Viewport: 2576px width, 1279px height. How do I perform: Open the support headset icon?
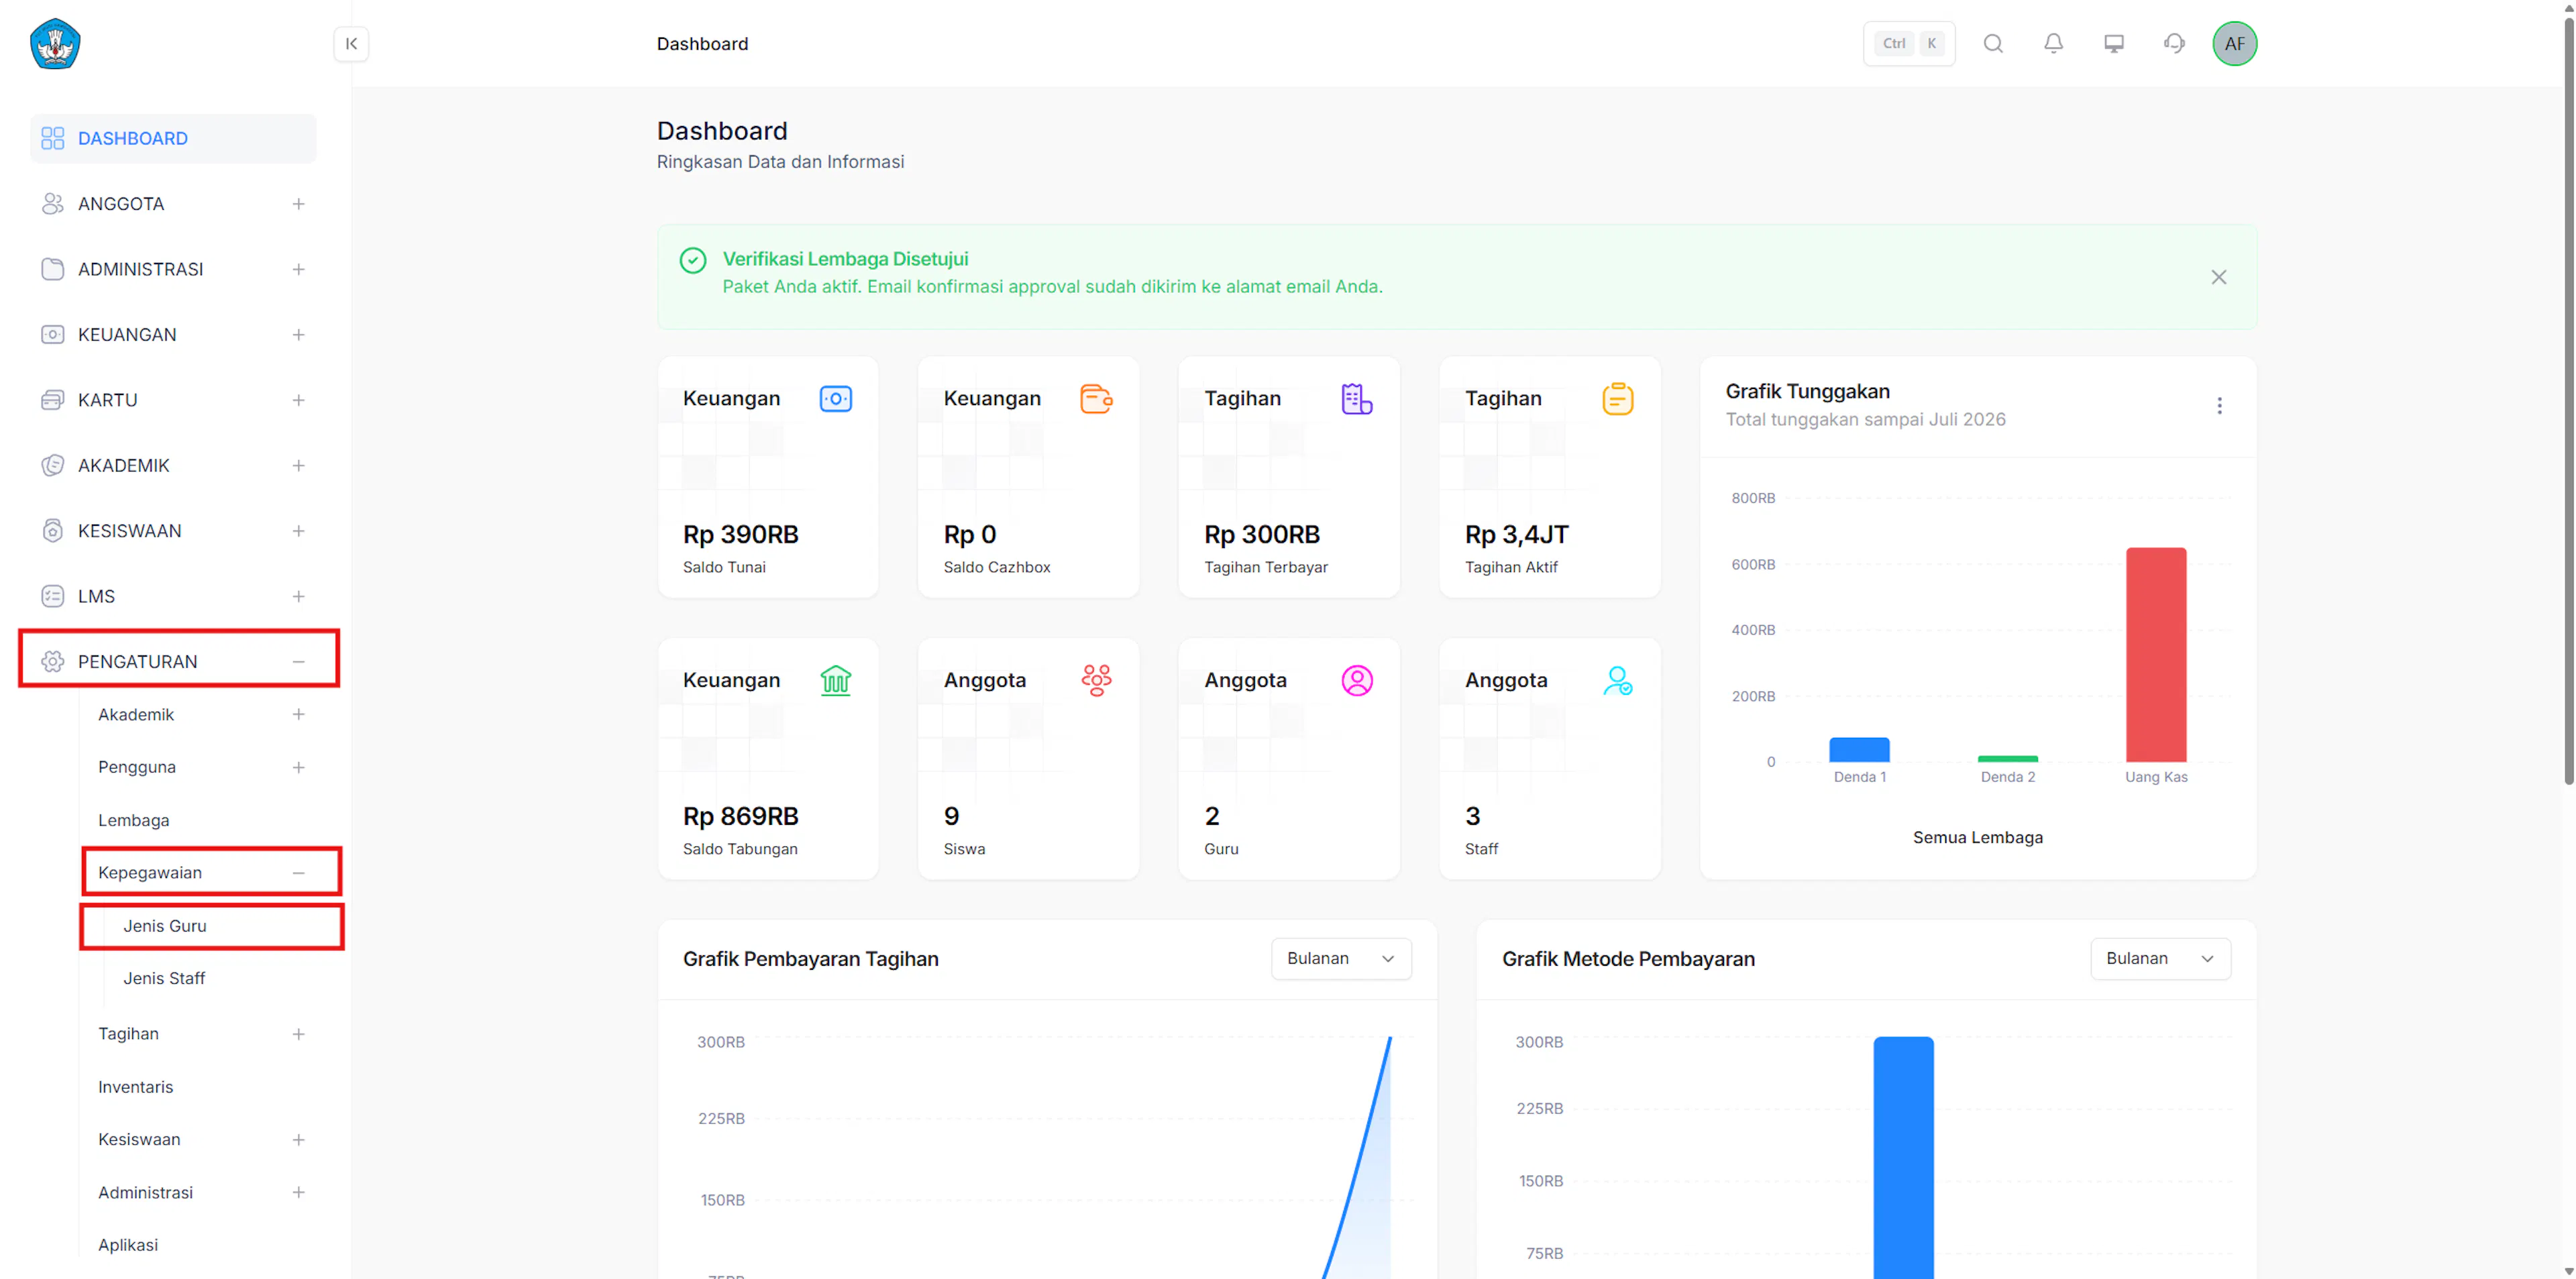click(x=2174, y=44)
